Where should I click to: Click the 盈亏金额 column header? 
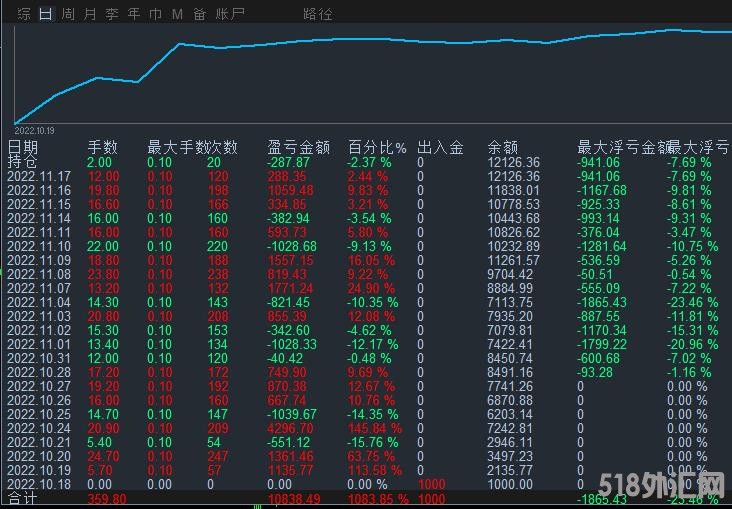(299, 147)
